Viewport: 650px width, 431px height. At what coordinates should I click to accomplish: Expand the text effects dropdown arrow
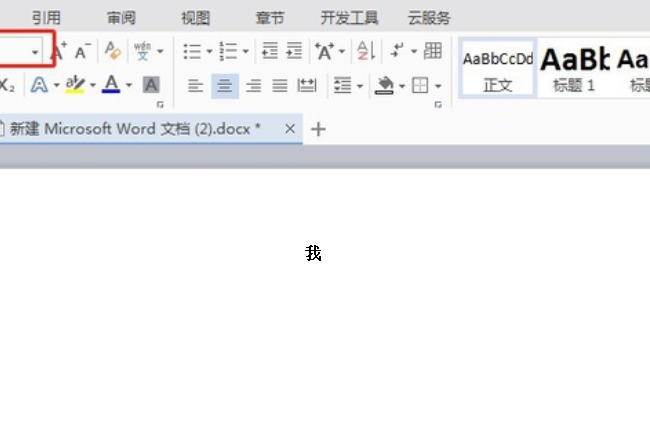pos(56,86)
